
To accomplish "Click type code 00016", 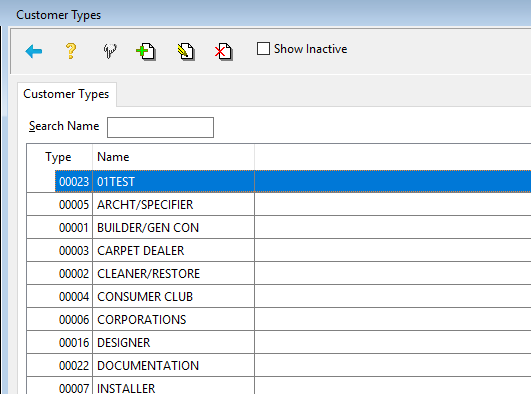I will pos(74,343).
